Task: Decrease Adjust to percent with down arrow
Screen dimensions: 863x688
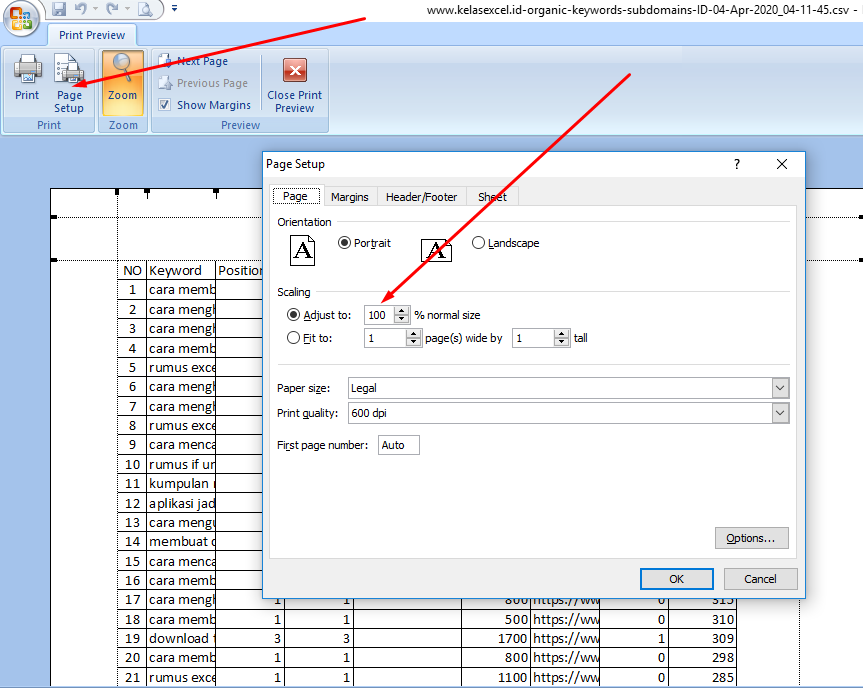Action: 402,319
